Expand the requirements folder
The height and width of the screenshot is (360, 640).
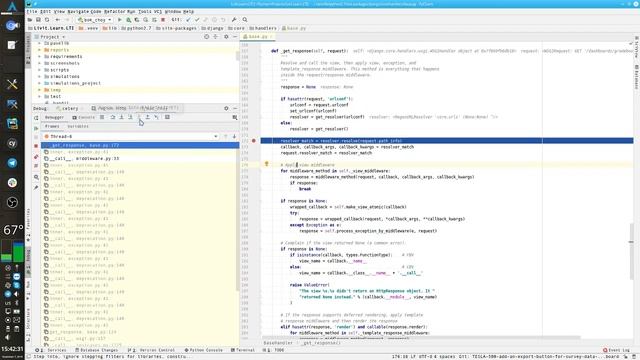point(40,56)
